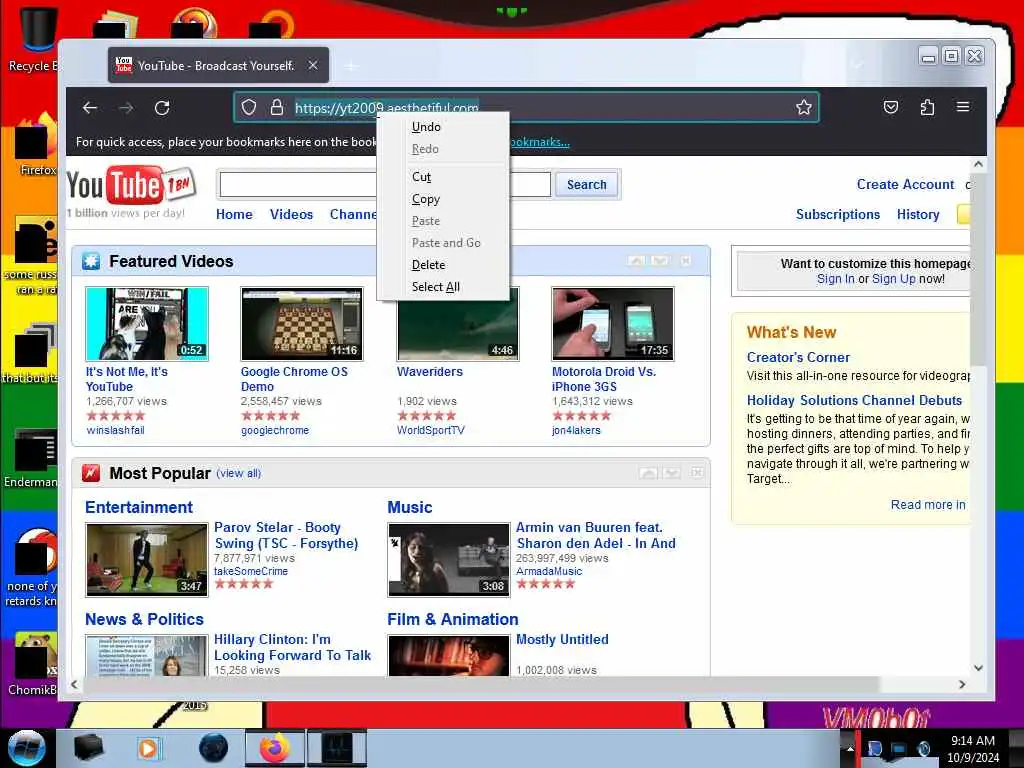Click the Featured Videos section icon
1024x768 pixels.
[91, 261]
